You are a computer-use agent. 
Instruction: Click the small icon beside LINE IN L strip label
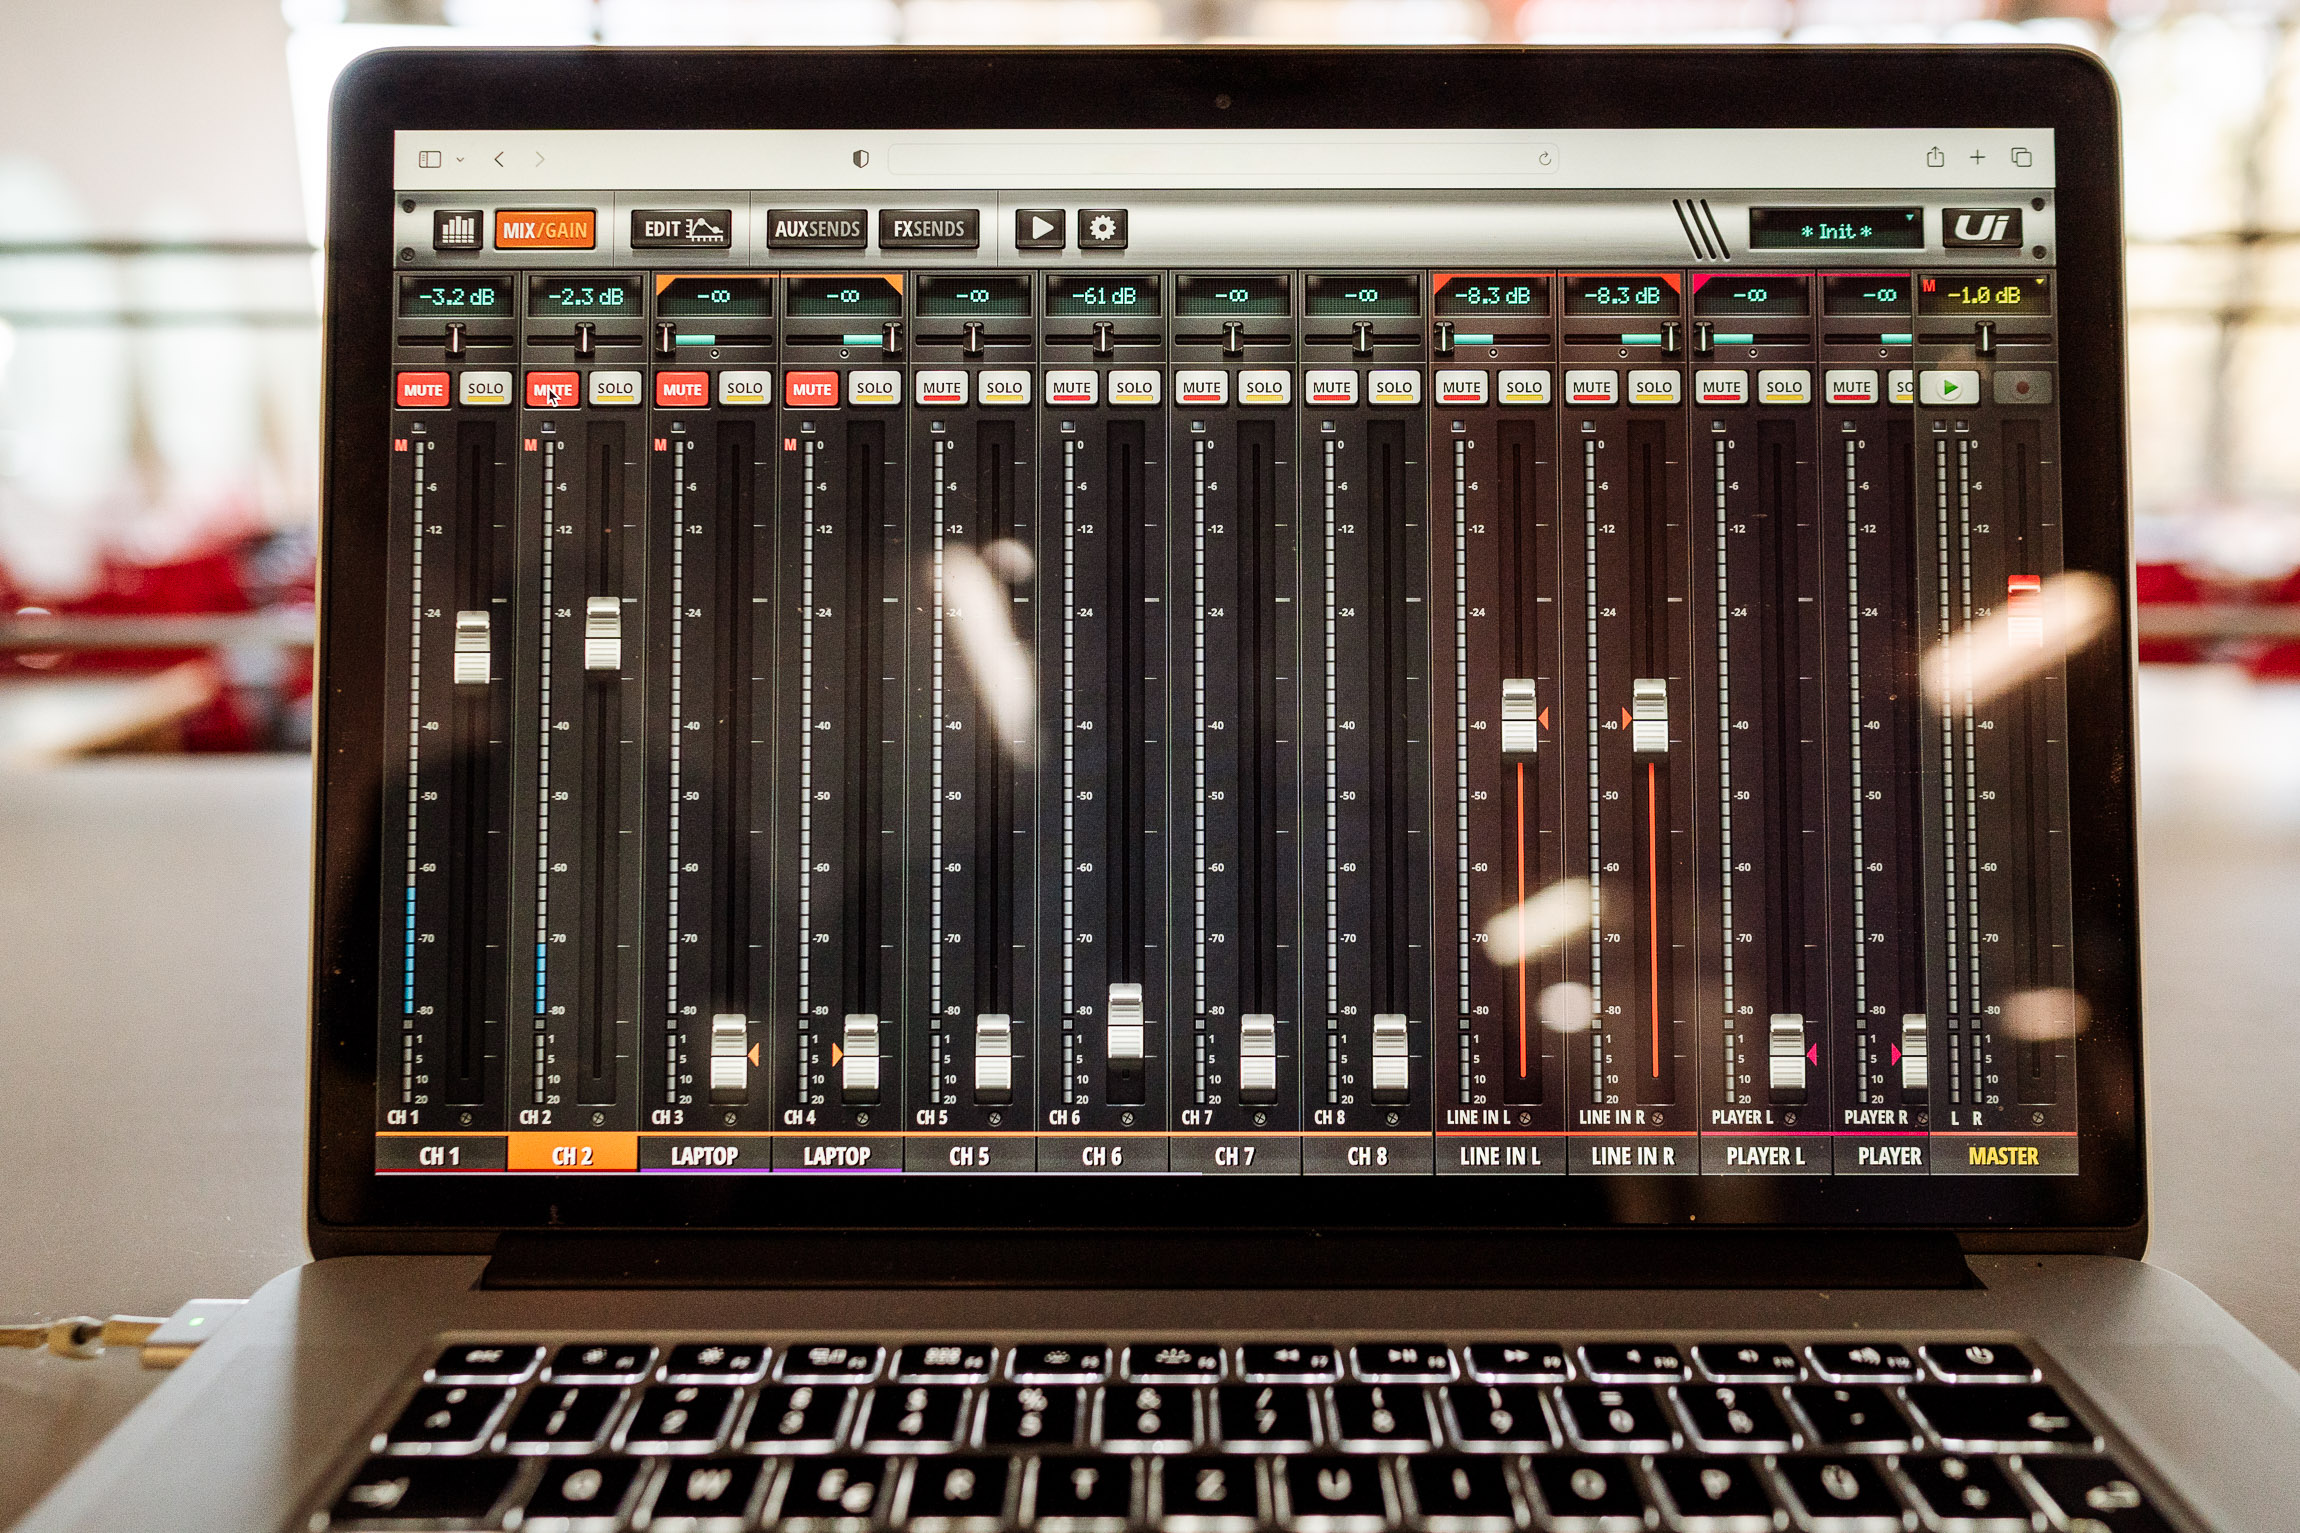click(1525, 1118)
